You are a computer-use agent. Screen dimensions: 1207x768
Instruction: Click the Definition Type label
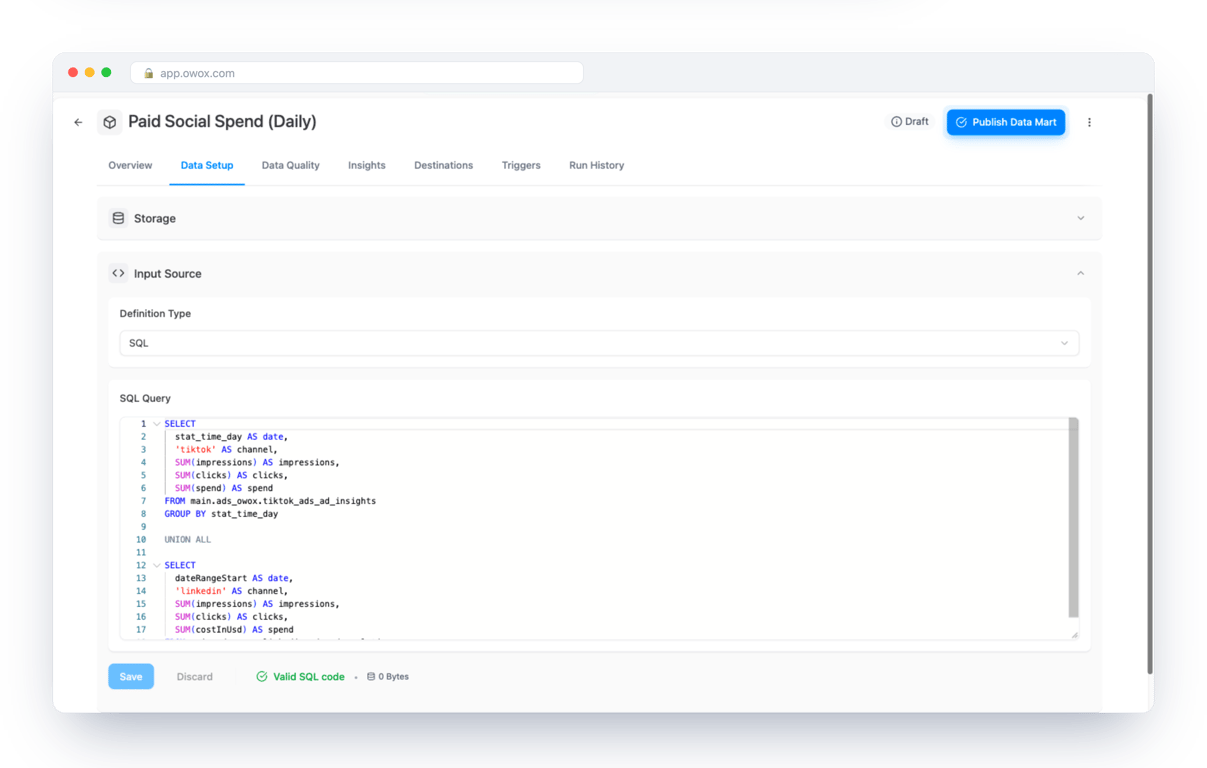(155, 314)
